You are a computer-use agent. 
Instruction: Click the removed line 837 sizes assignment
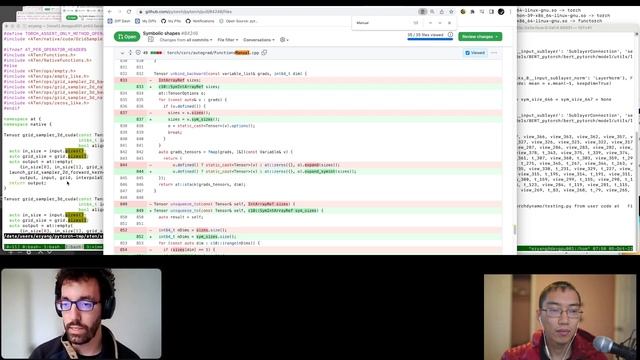coord(308,113)
